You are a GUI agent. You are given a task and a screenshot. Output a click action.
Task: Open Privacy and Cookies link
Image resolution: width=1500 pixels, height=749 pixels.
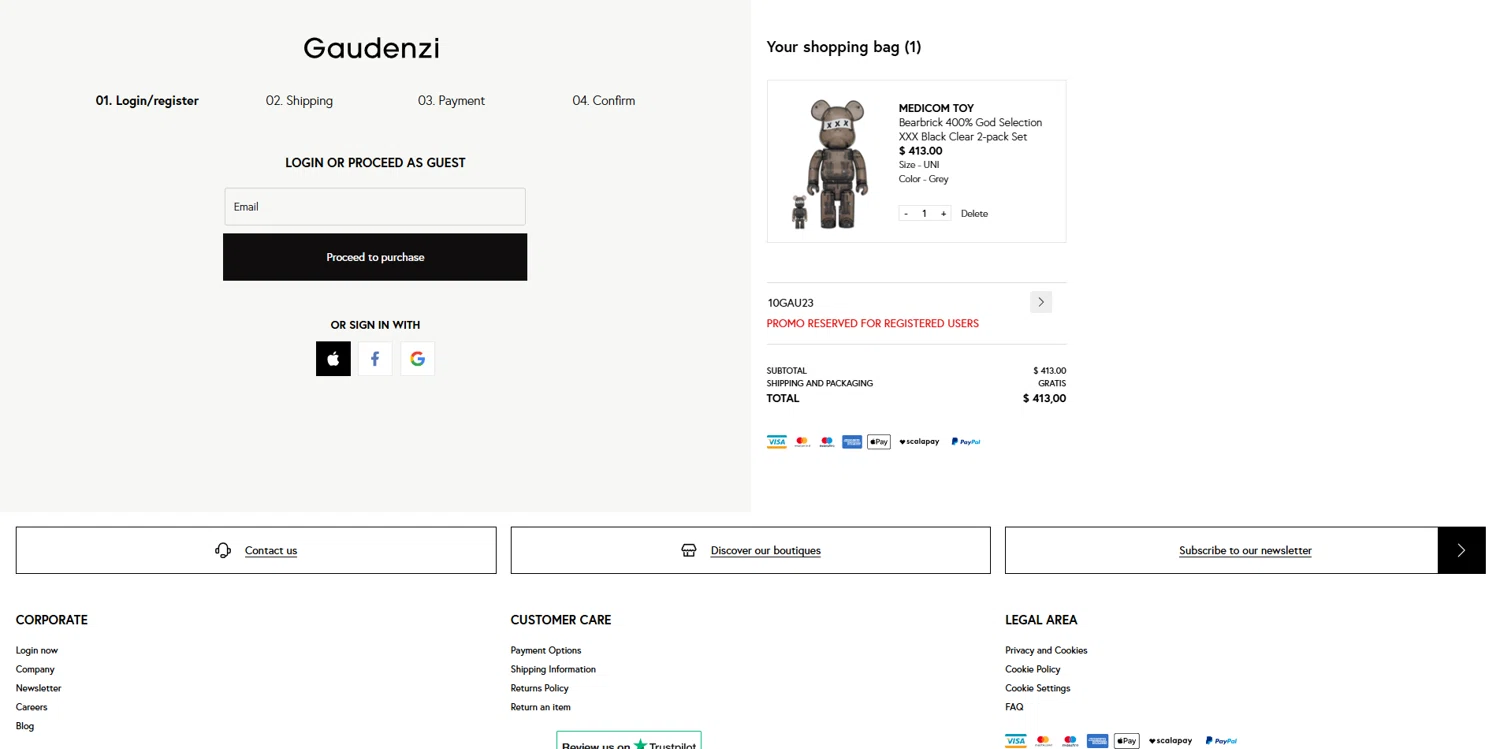point(1046,650)
